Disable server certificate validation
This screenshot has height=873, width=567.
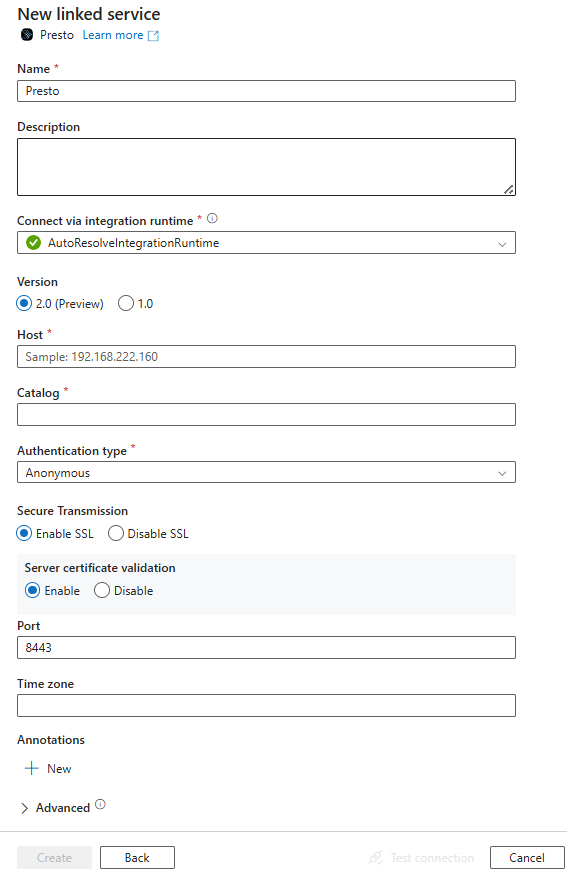pyautogui.click(x=102, y=590)
